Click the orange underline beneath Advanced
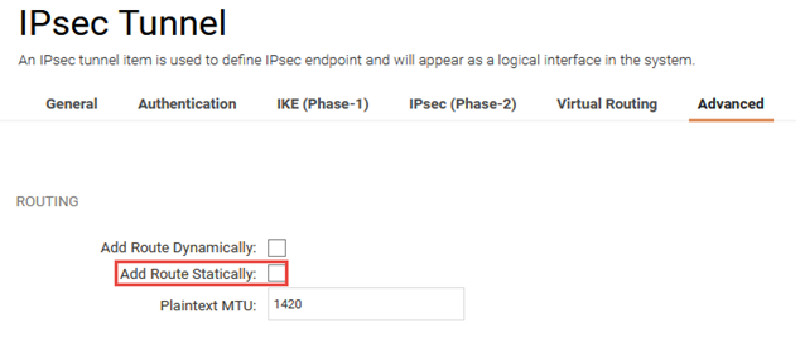This screenshot has height=364, width=796. (x=731, y=121)
